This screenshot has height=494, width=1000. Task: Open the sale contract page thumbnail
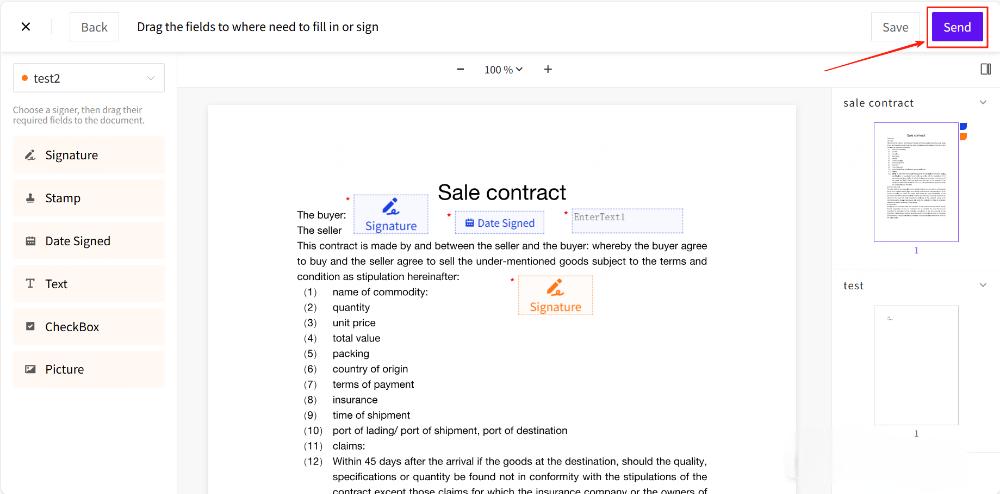pyautogui.click(x=916, y=182)
